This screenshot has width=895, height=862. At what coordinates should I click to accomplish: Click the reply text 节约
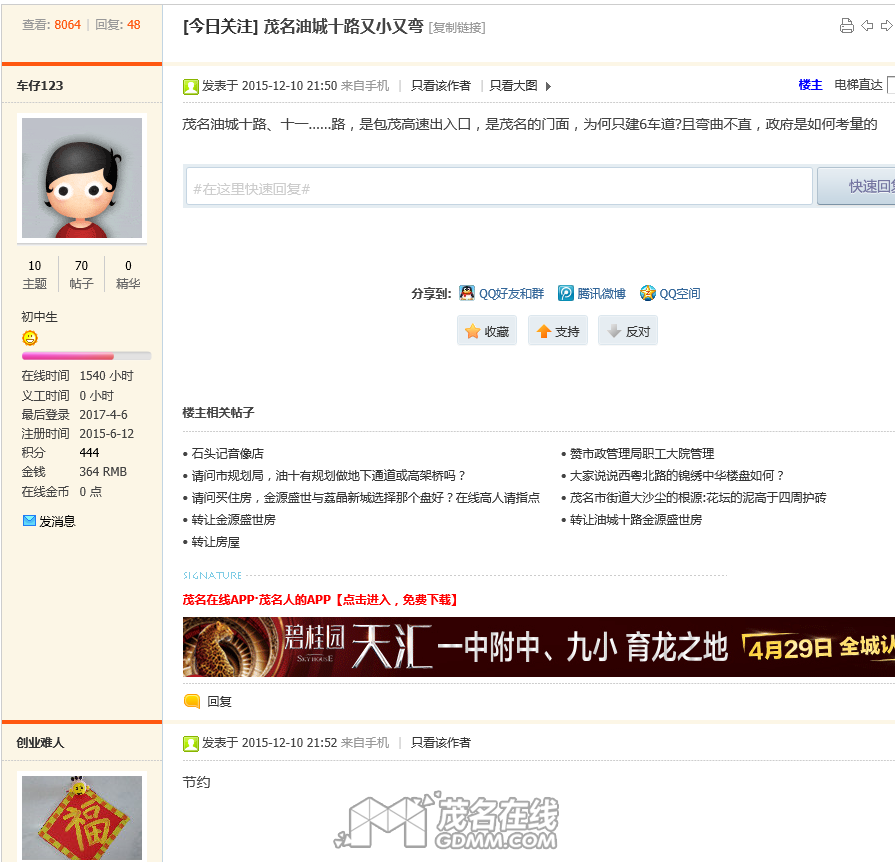pos(196,782)
